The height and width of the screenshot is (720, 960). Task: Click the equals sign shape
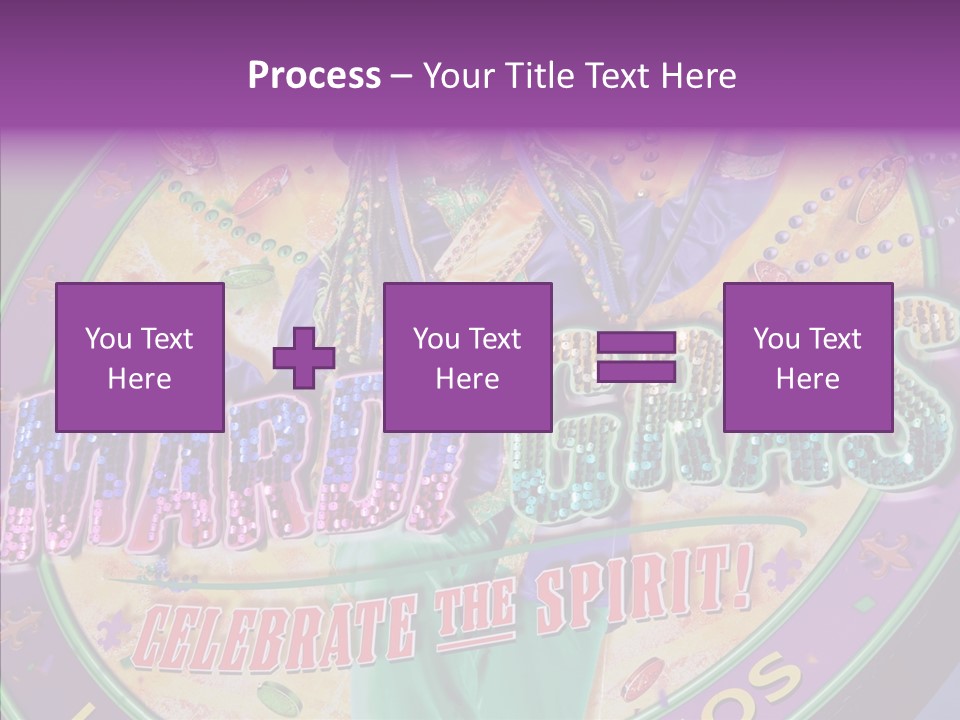tap(636, 358)
